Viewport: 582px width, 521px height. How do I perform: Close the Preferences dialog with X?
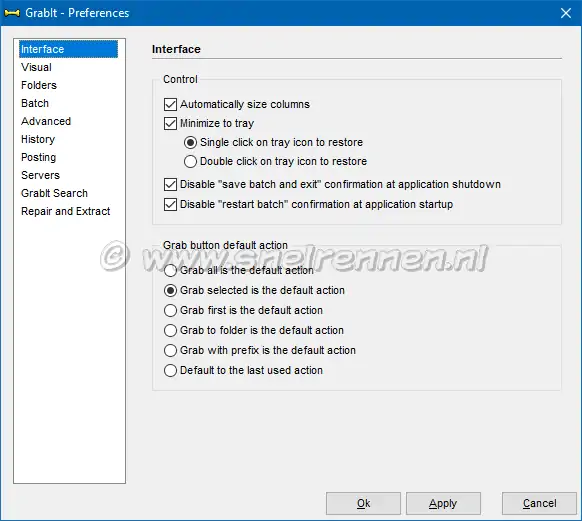[x=566, y=13]
